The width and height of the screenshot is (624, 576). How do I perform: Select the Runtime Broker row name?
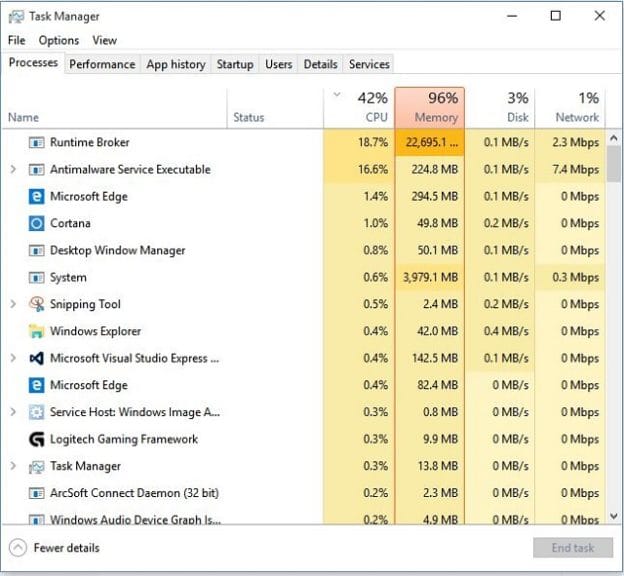click(90, 143)
